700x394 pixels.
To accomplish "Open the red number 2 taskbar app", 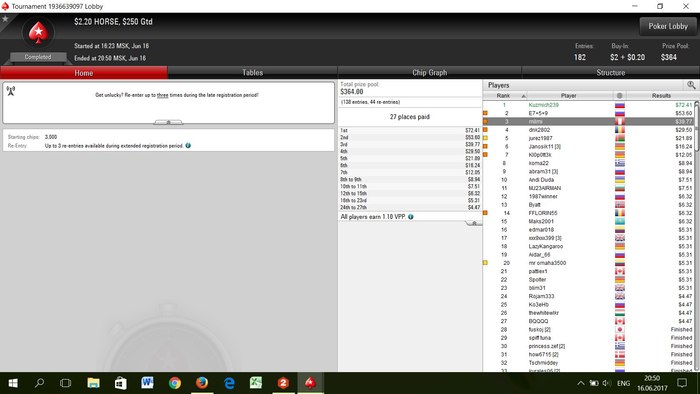I will [x=283, y=383].
